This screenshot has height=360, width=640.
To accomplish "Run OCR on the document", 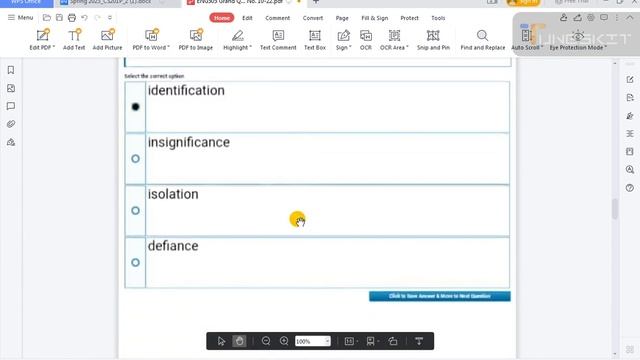I will tap(366, 40).
